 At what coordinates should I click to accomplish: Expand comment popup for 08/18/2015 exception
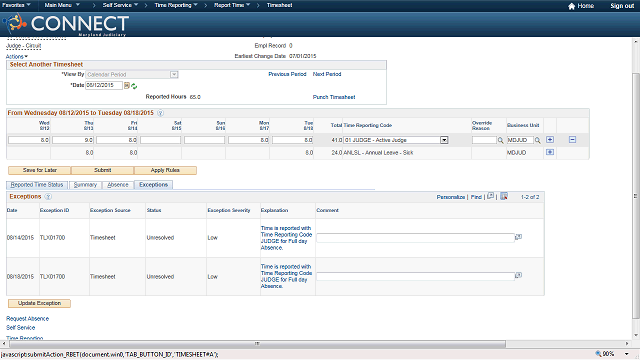[x=518, y=276]
